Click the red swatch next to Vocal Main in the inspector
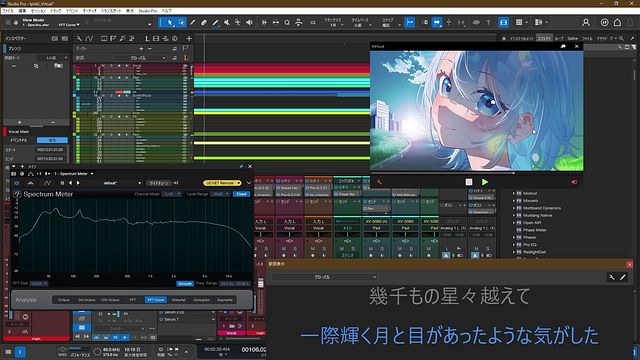The width and height of the screenshot is (640, 360). [x=5, y=131]
